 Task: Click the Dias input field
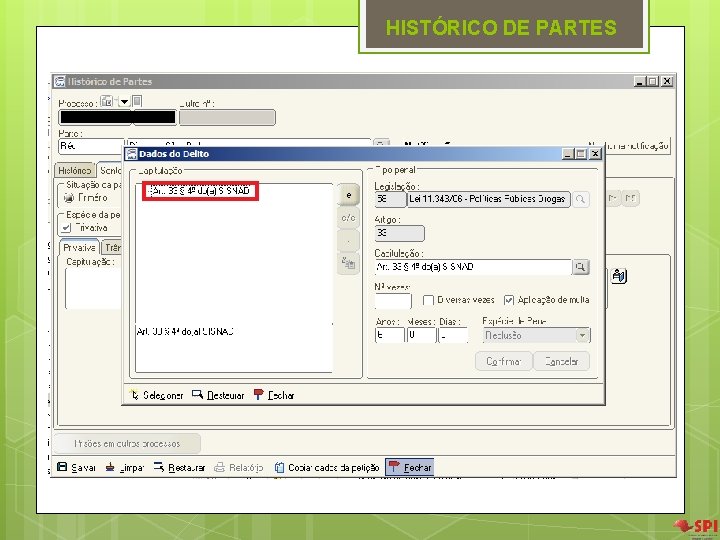click(x=453, y=335)
